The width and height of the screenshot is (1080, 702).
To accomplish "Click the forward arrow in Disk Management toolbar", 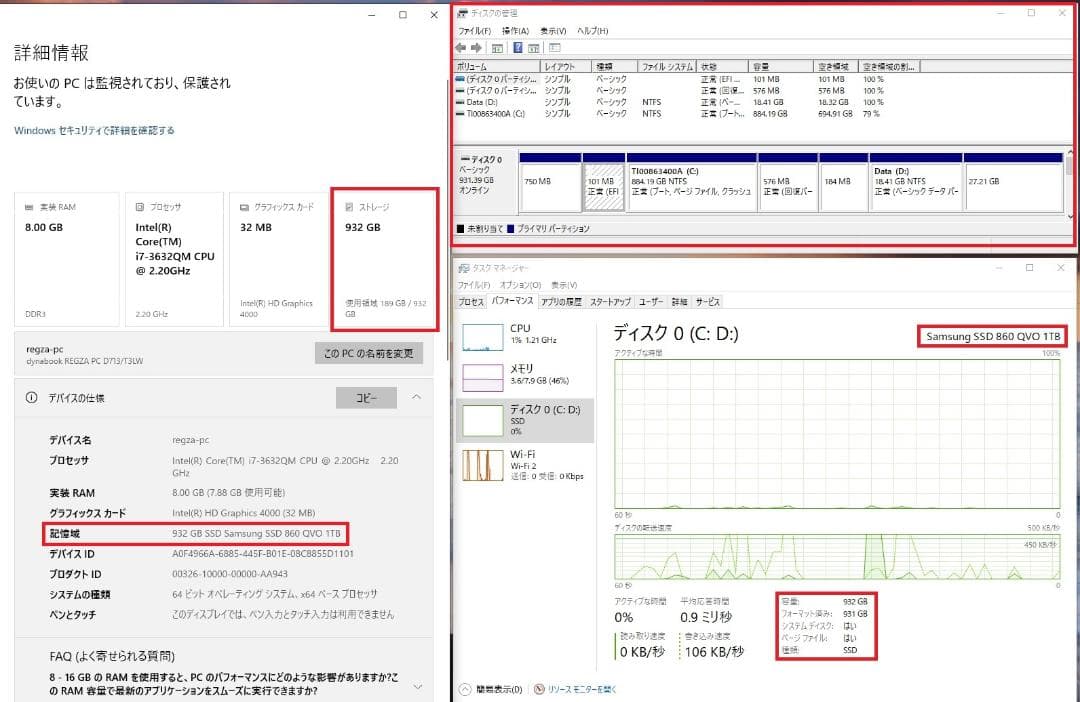I will pyautogui.click(x=475, y=46).
